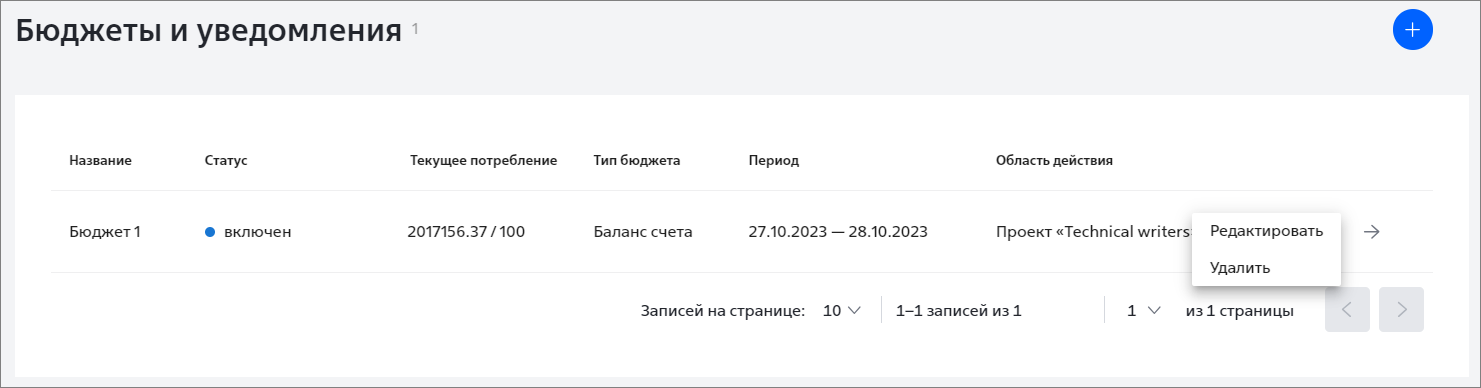Click the Баланс счета budget type cell

click(x=643, y=232)
